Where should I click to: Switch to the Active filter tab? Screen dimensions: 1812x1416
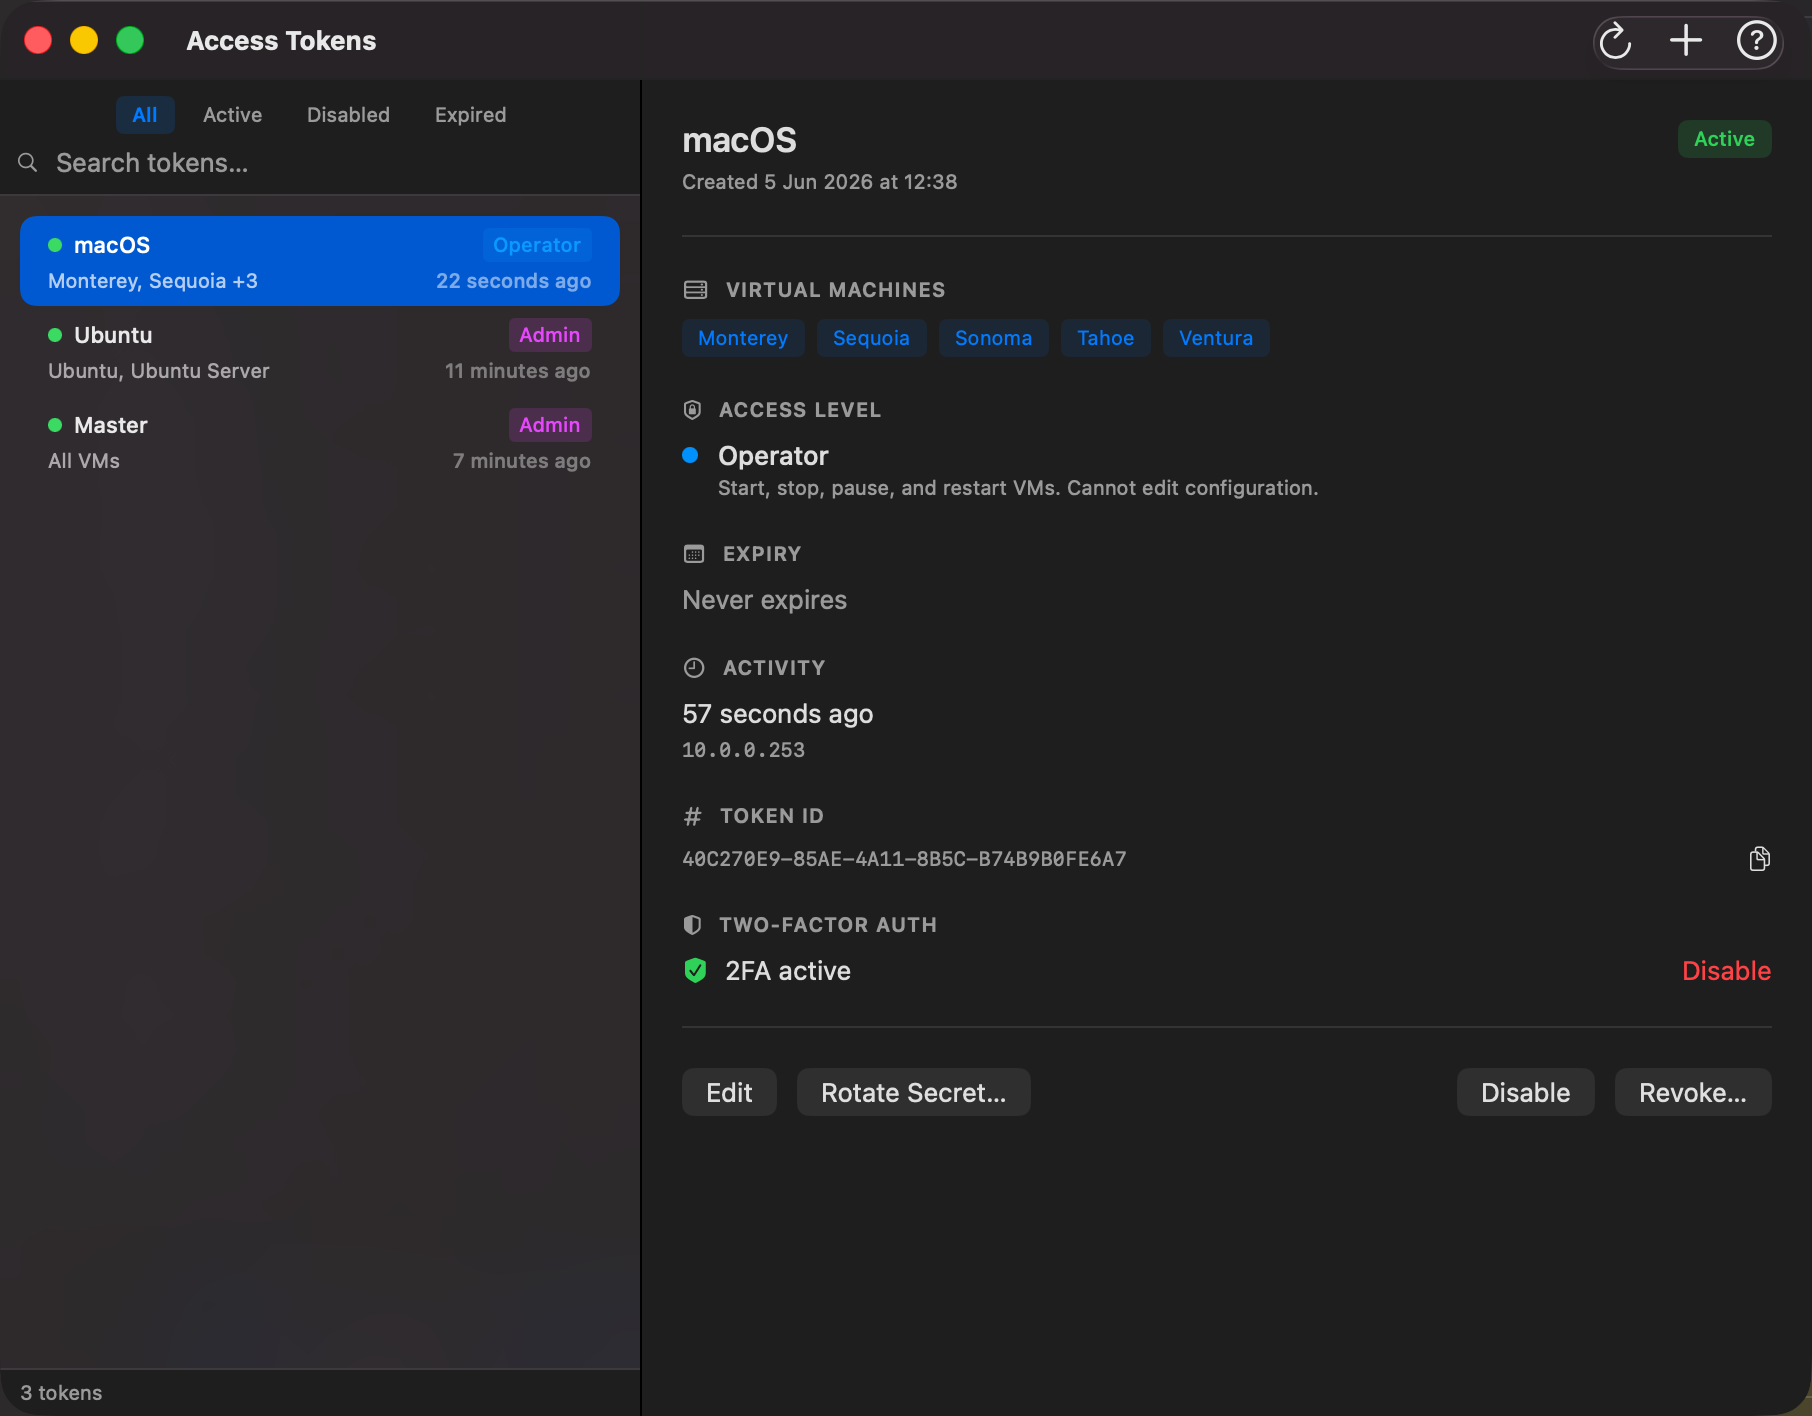click(233, 115)
